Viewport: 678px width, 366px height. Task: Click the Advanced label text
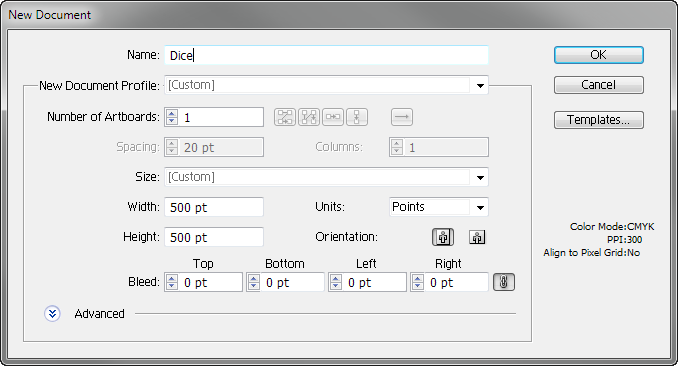[x=99, y=314]
